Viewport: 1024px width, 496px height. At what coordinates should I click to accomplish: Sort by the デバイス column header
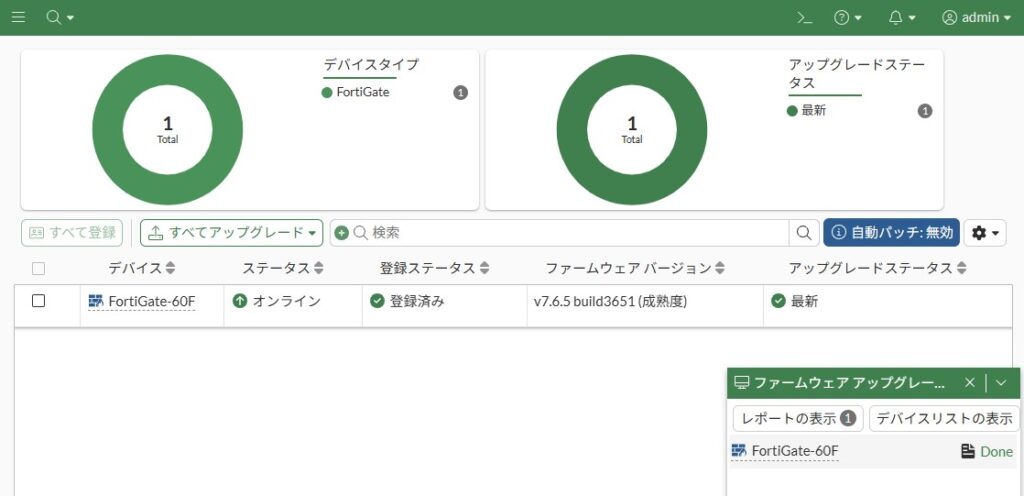point(141,268)
